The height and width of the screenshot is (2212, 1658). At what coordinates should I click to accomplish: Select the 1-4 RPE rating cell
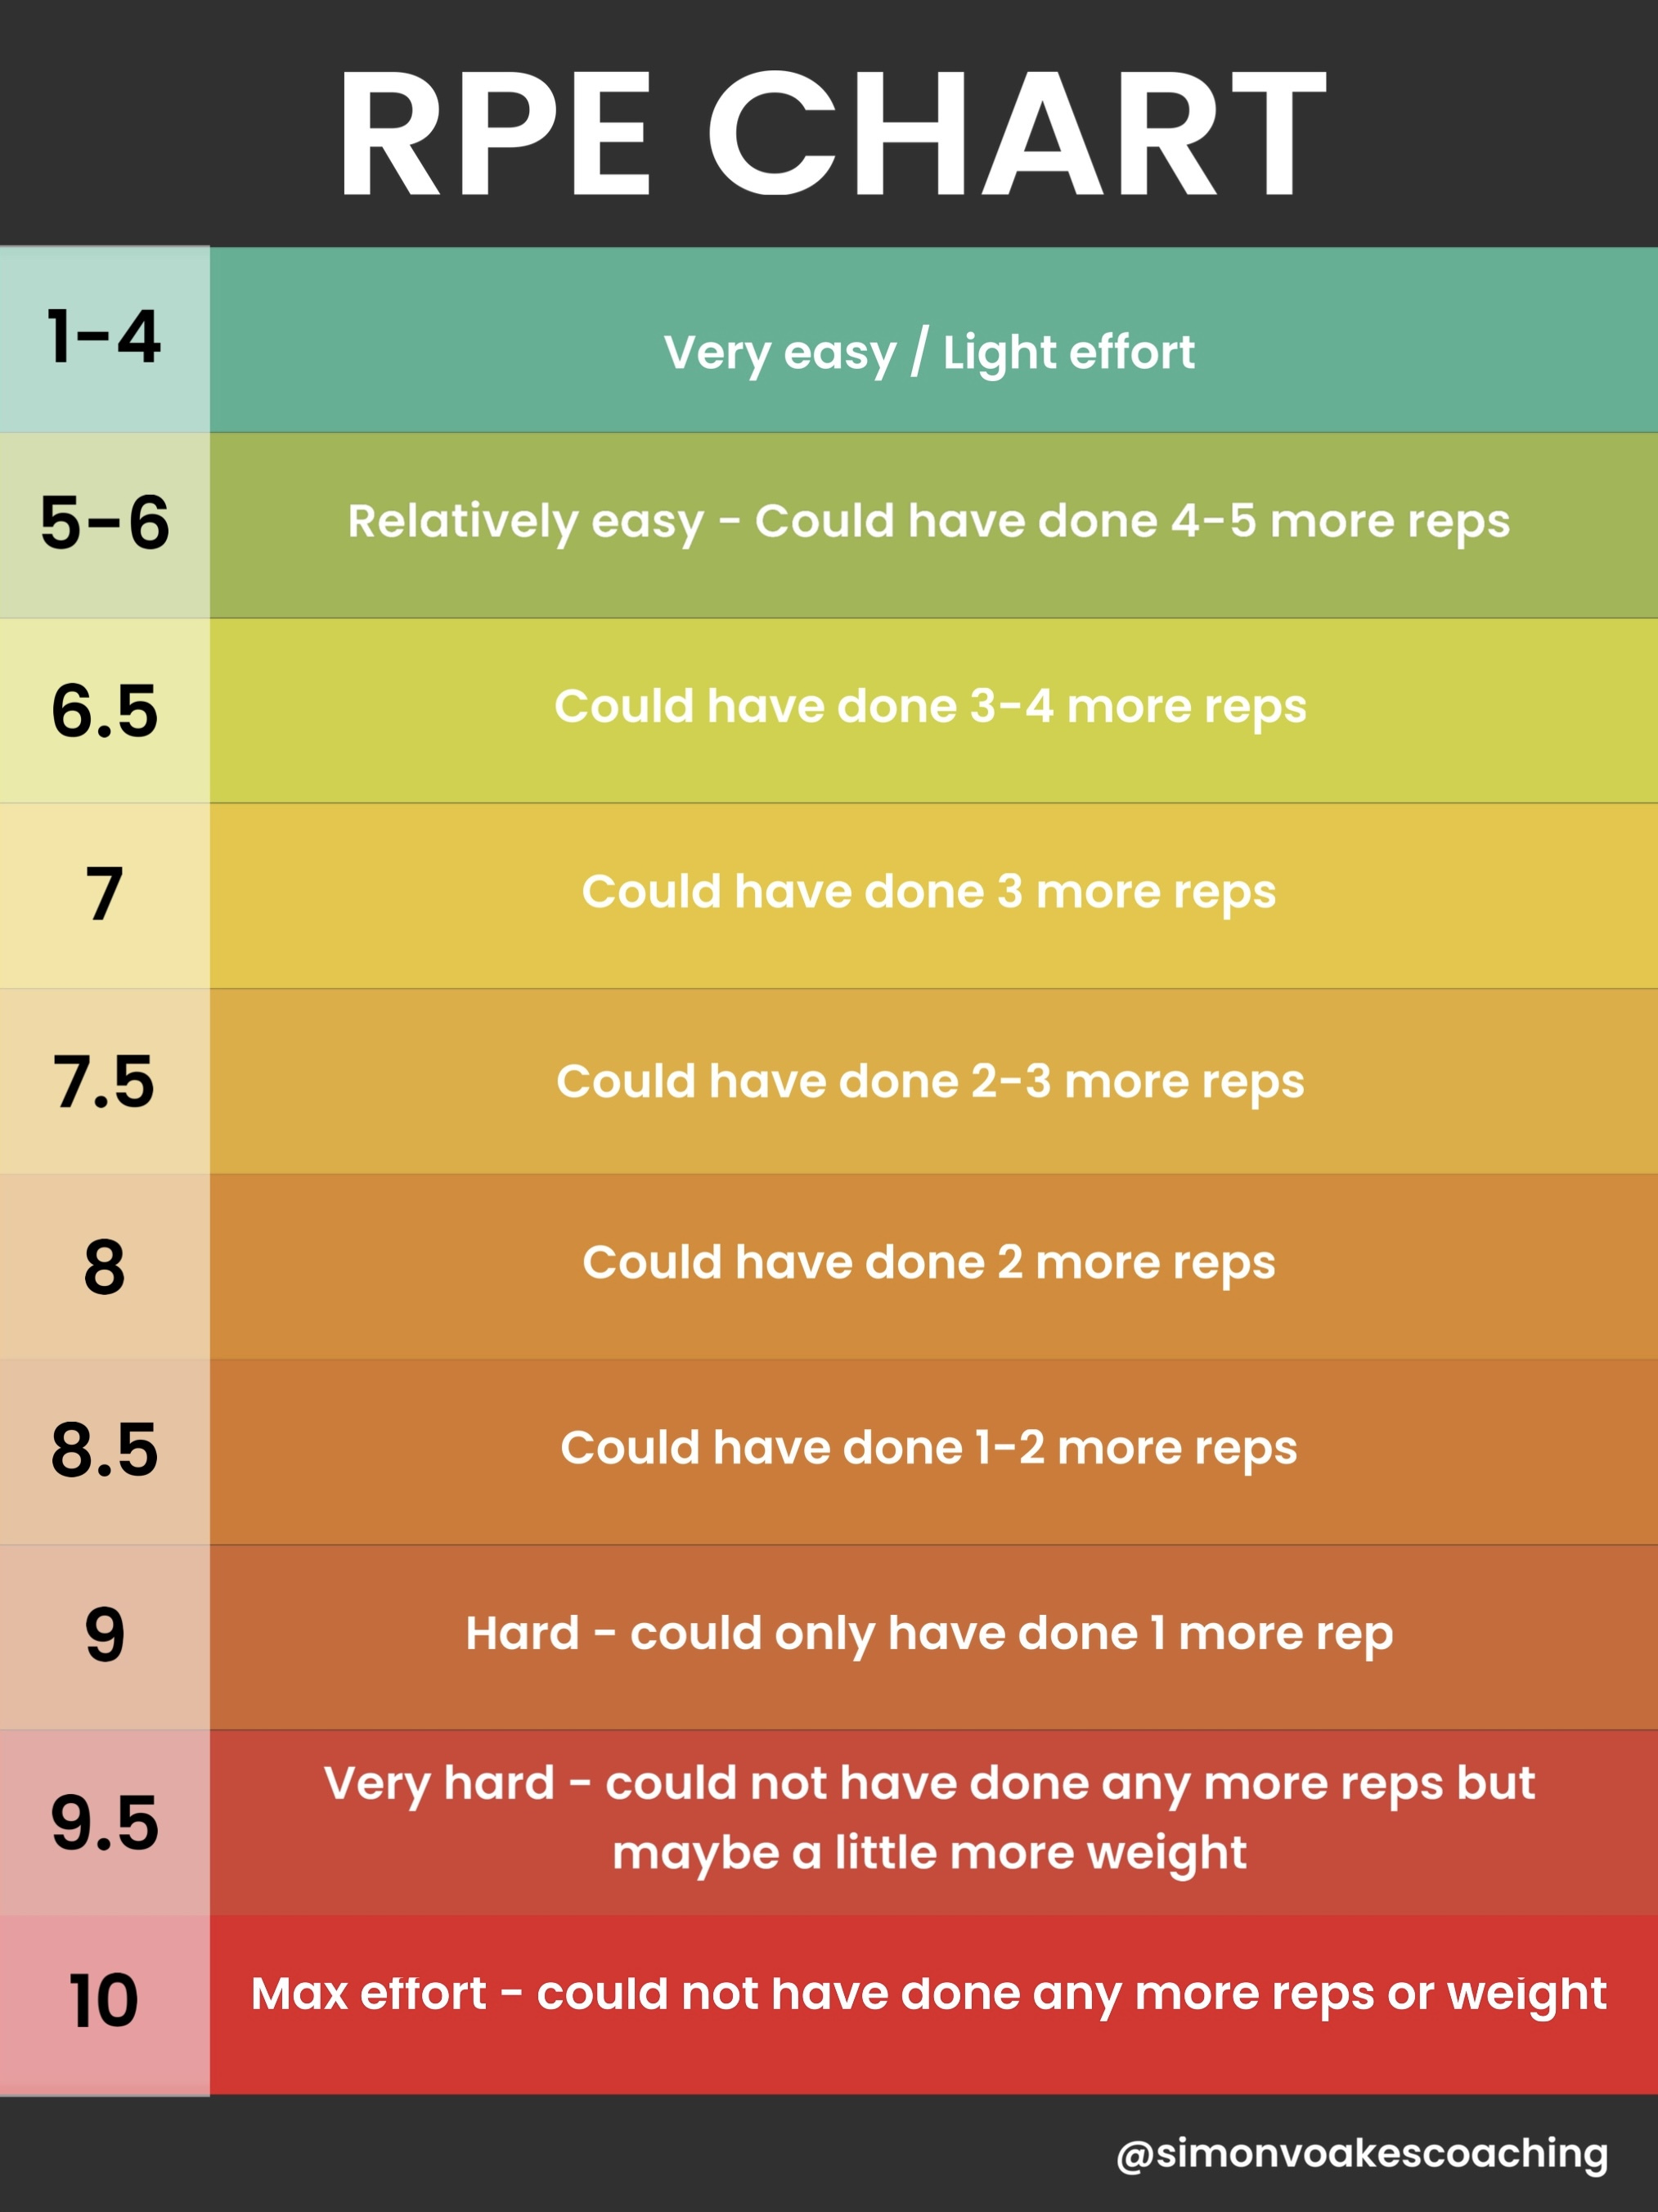pos(104,338)
